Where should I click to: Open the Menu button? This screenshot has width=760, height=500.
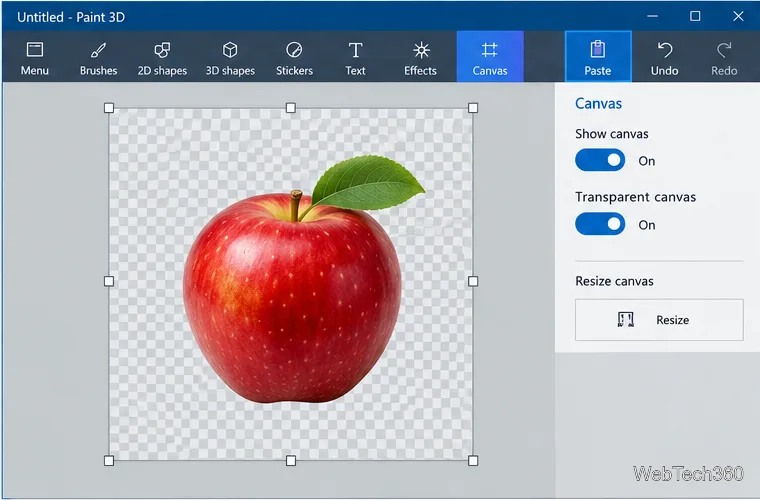[x=34, y=57]
